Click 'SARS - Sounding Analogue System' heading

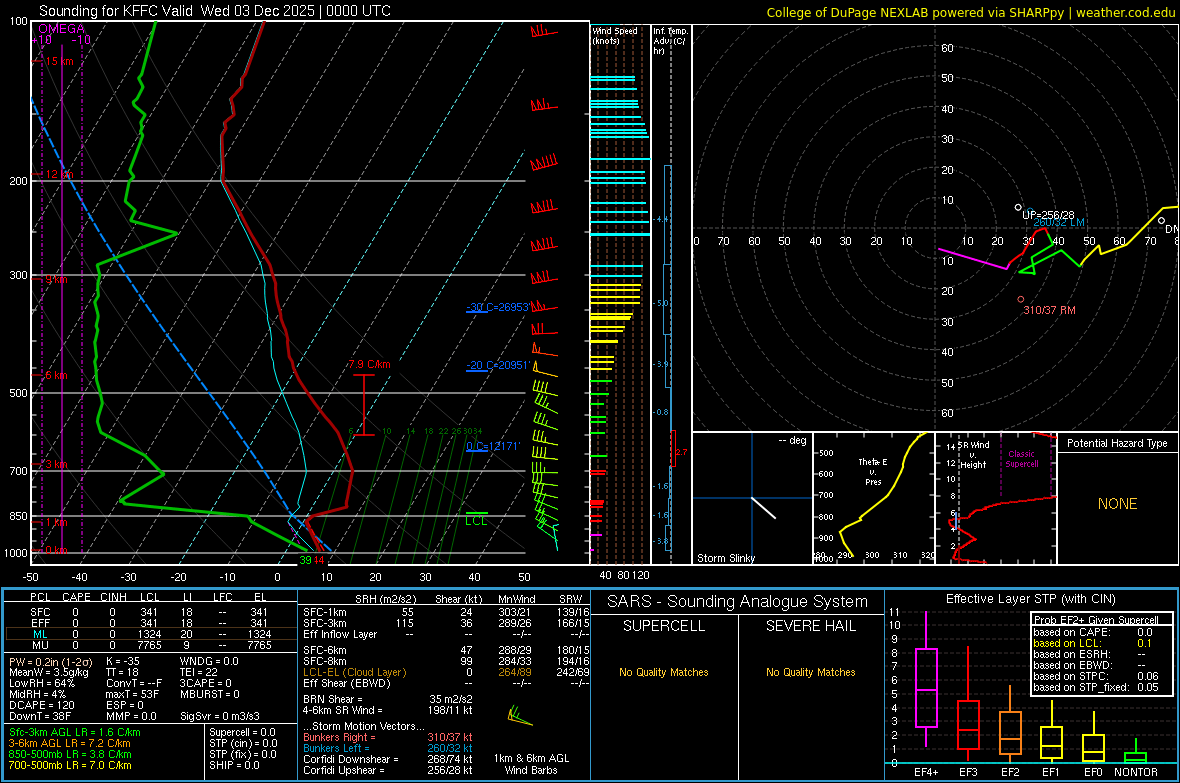tap(738, 602)
